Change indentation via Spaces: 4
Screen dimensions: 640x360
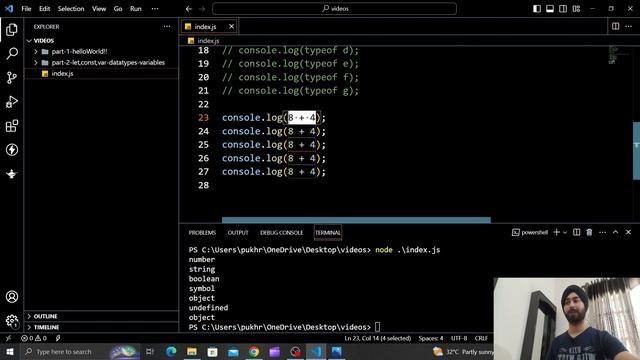pyautogui.click(x=431, y=338)
